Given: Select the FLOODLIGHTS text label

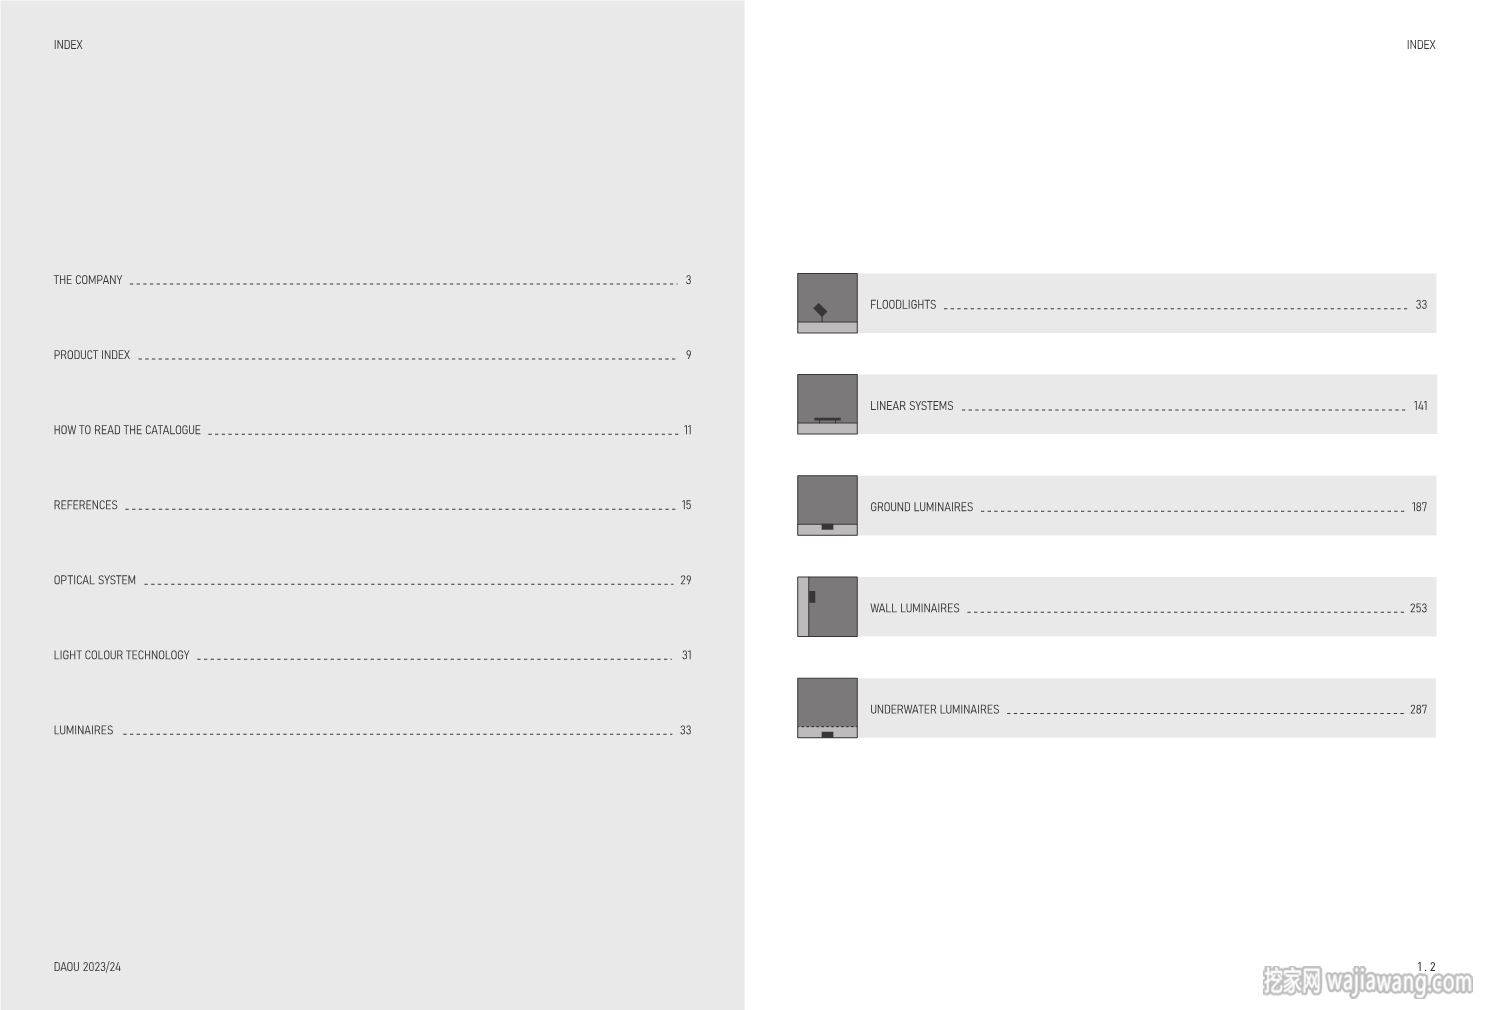Looking at the screenshot, I should pos(903,305).
